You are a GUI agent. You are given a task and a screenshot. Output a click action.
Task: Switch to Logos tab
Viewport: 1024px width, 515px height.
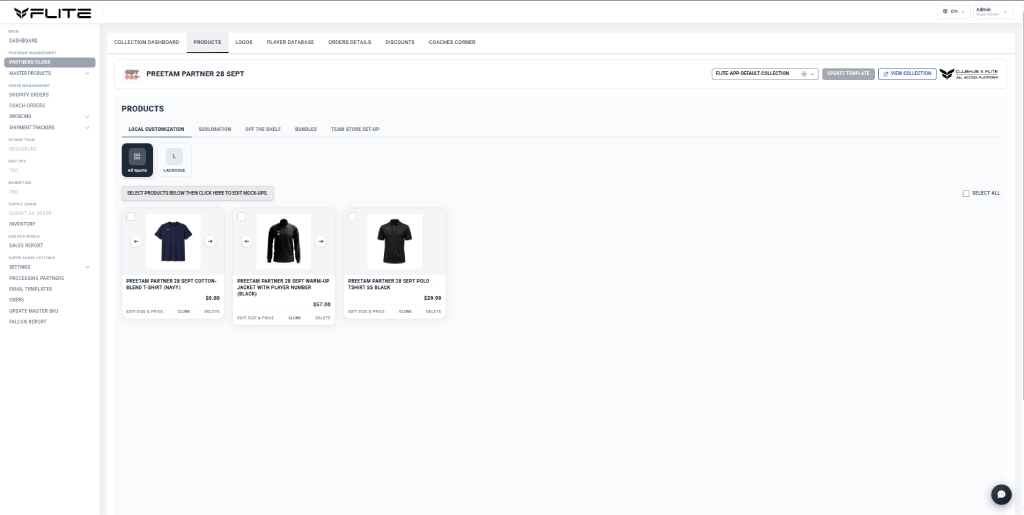(x=244, y=42)
